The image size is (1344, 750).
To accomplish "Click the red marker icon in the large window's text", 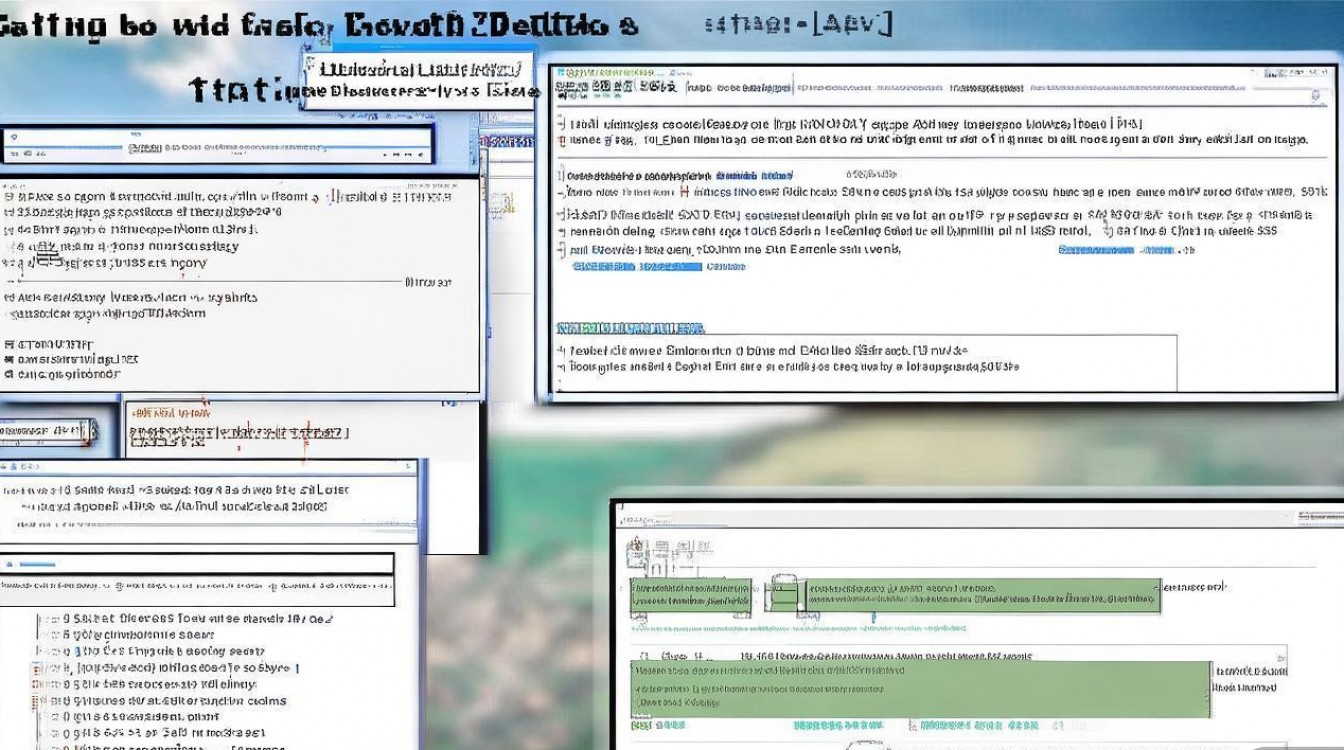I will pyautogui.click(x=685, y=190).
